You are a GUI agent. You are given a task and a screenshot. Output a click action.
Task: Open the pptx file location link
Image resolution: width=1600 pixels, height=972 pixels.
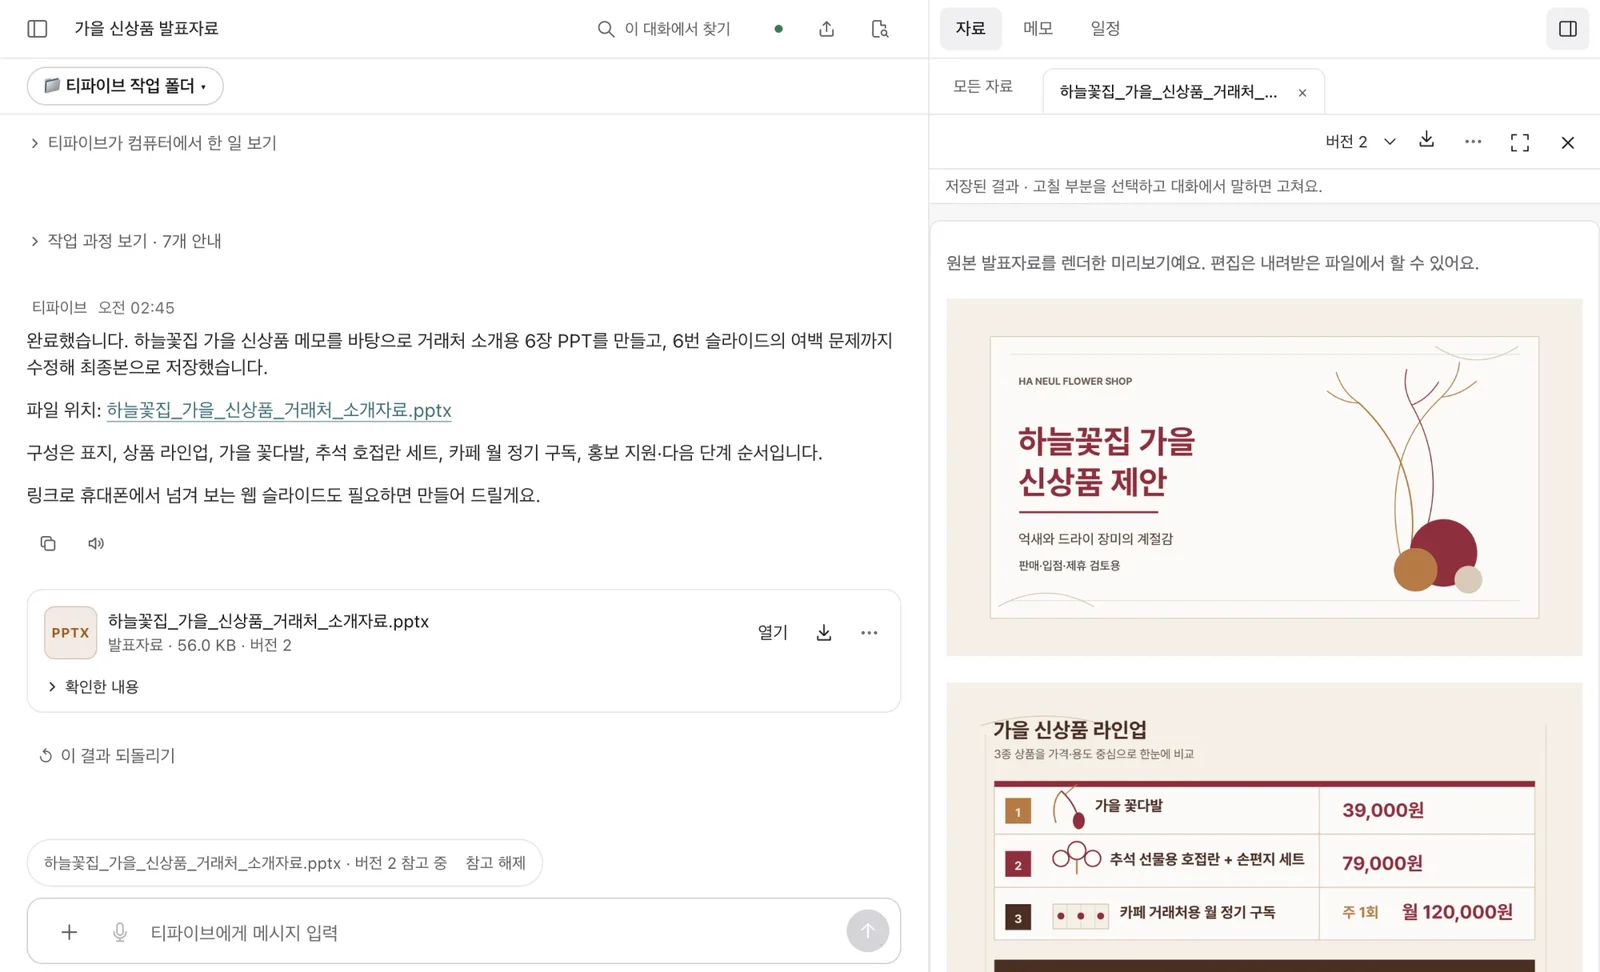(x=279, y=410)
